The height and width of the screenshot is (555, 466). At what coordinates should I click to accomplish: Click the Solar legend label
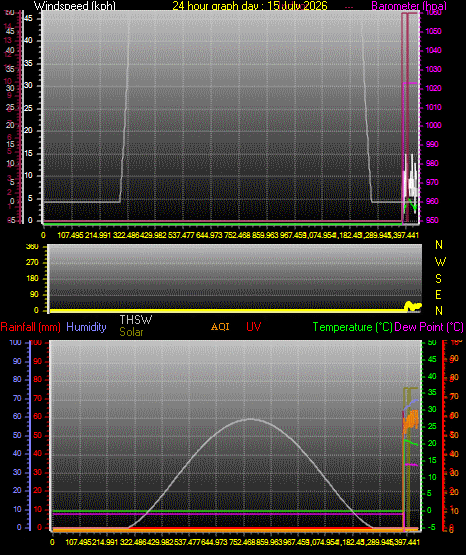(131, 332)
